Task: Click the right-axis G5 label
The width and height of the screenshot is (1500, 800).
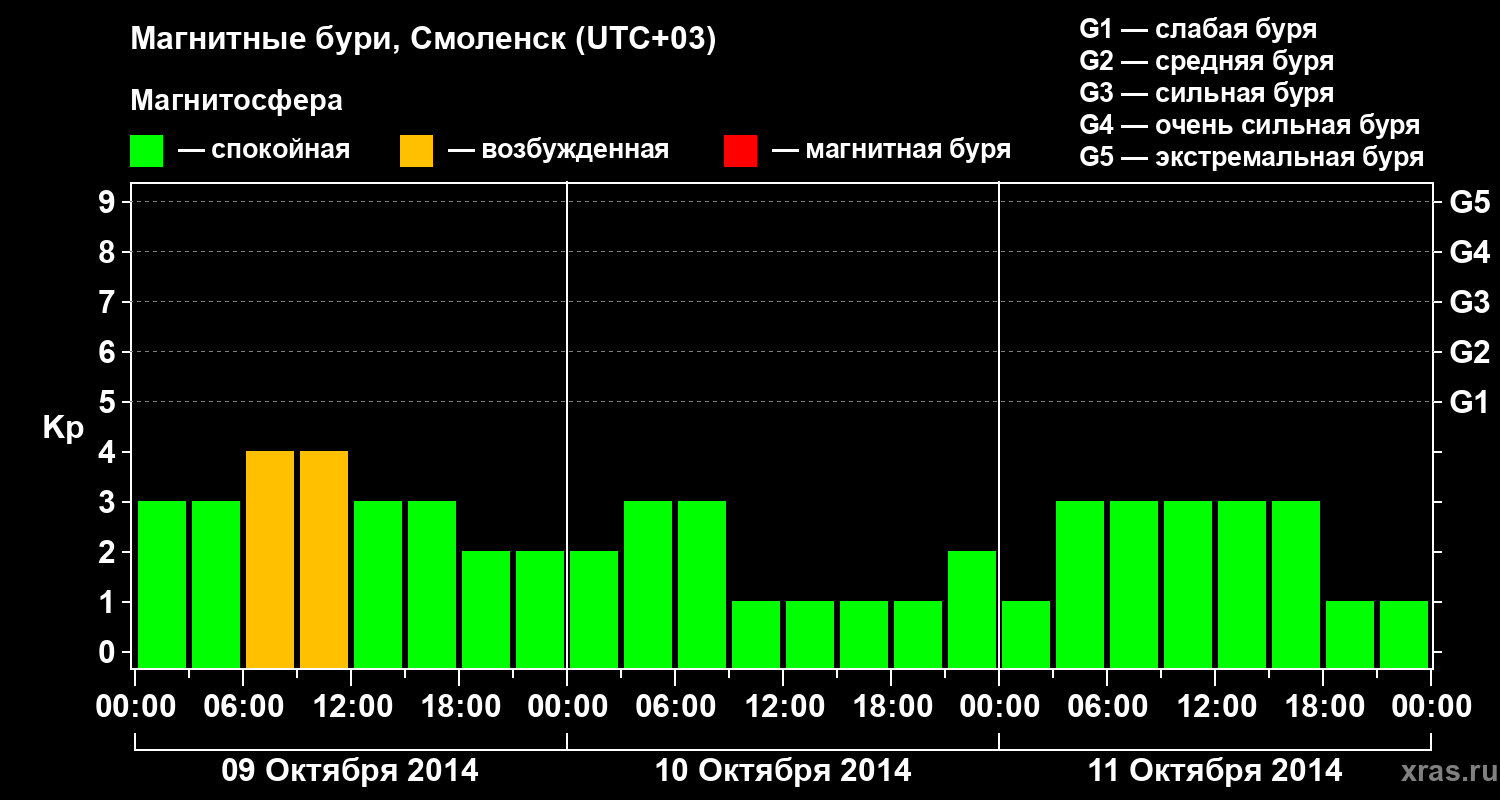Action: (1469, 202)
